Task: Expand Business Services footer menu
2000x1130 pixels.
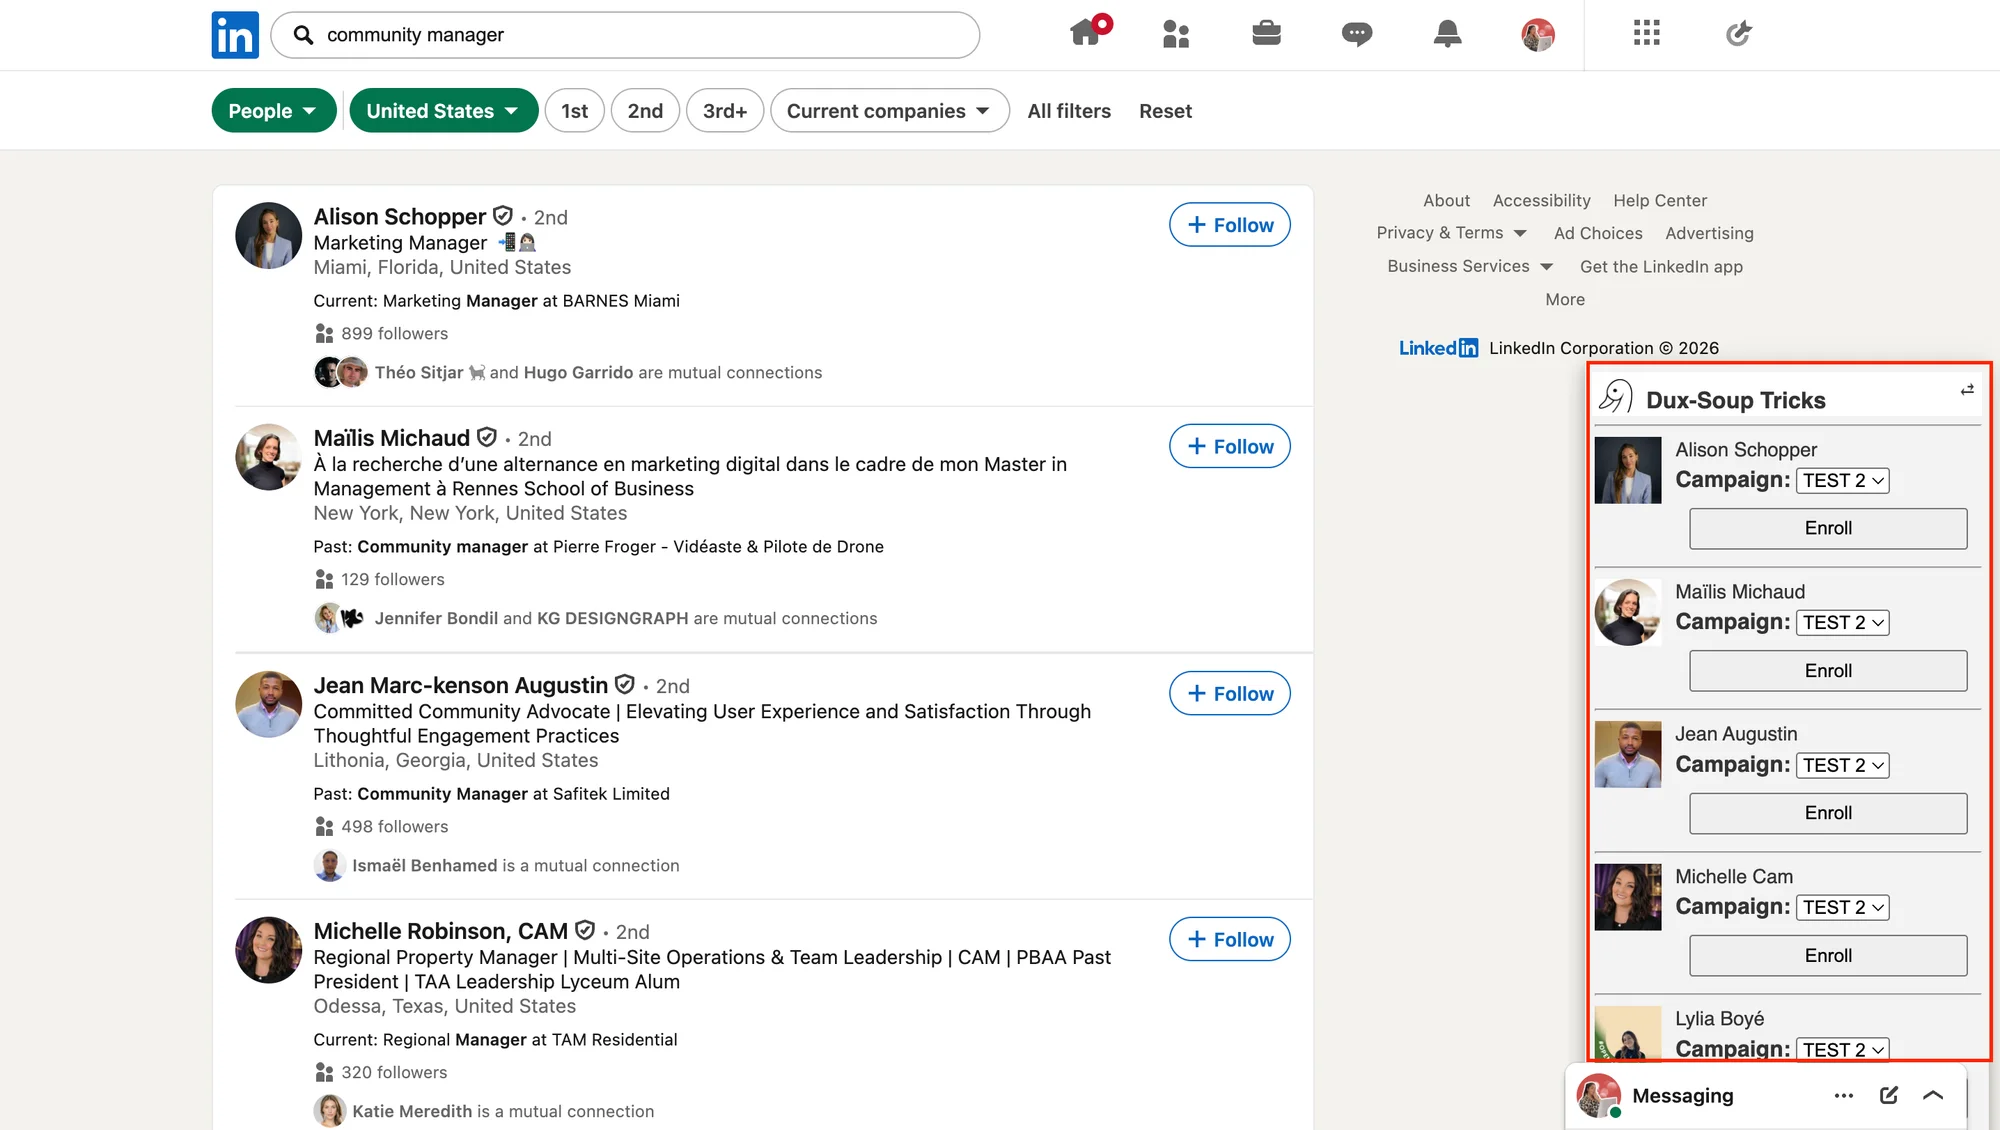Action: [1470, 266]
